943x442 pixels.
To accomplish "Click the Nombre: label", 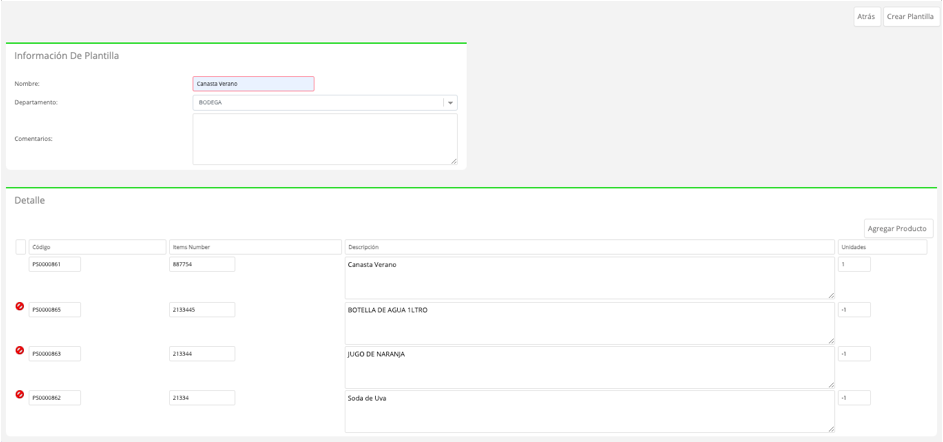I will [x=27, y=84].
